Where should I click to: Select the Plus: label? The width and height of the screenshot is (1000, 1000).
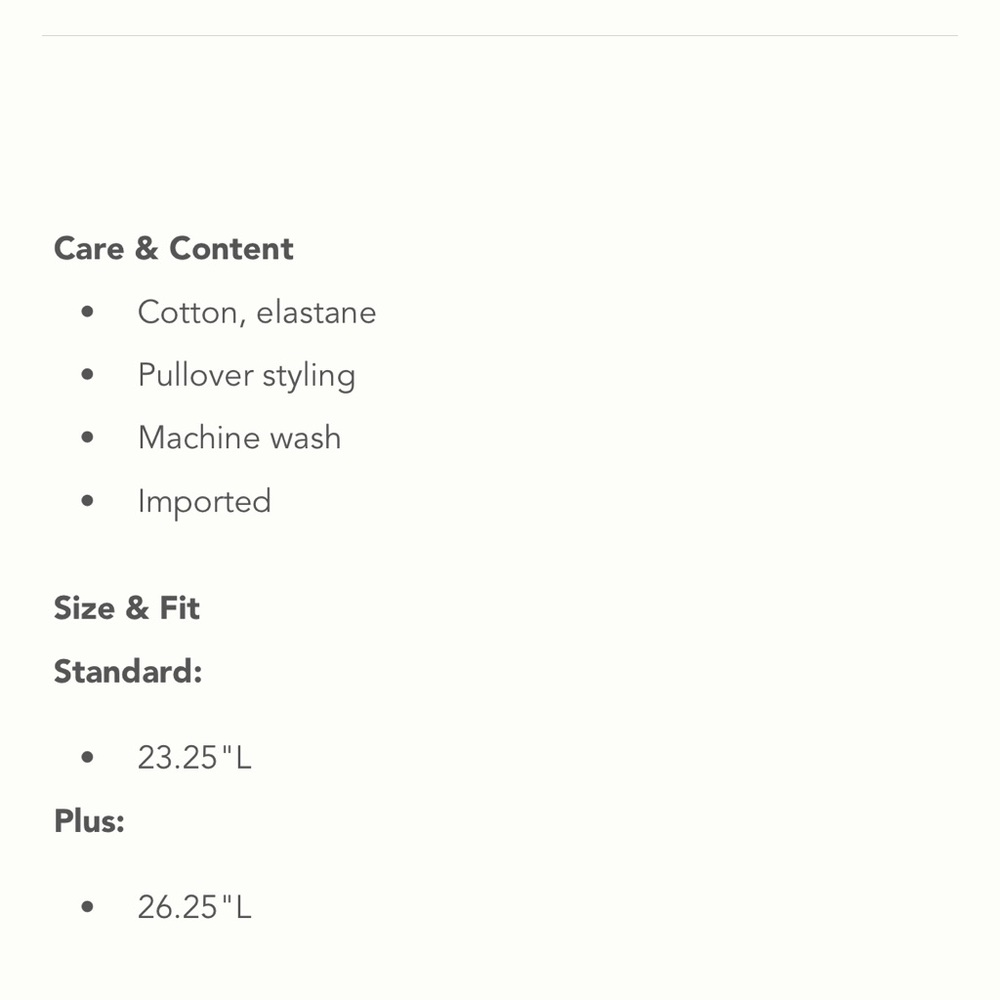coord(89,821)
